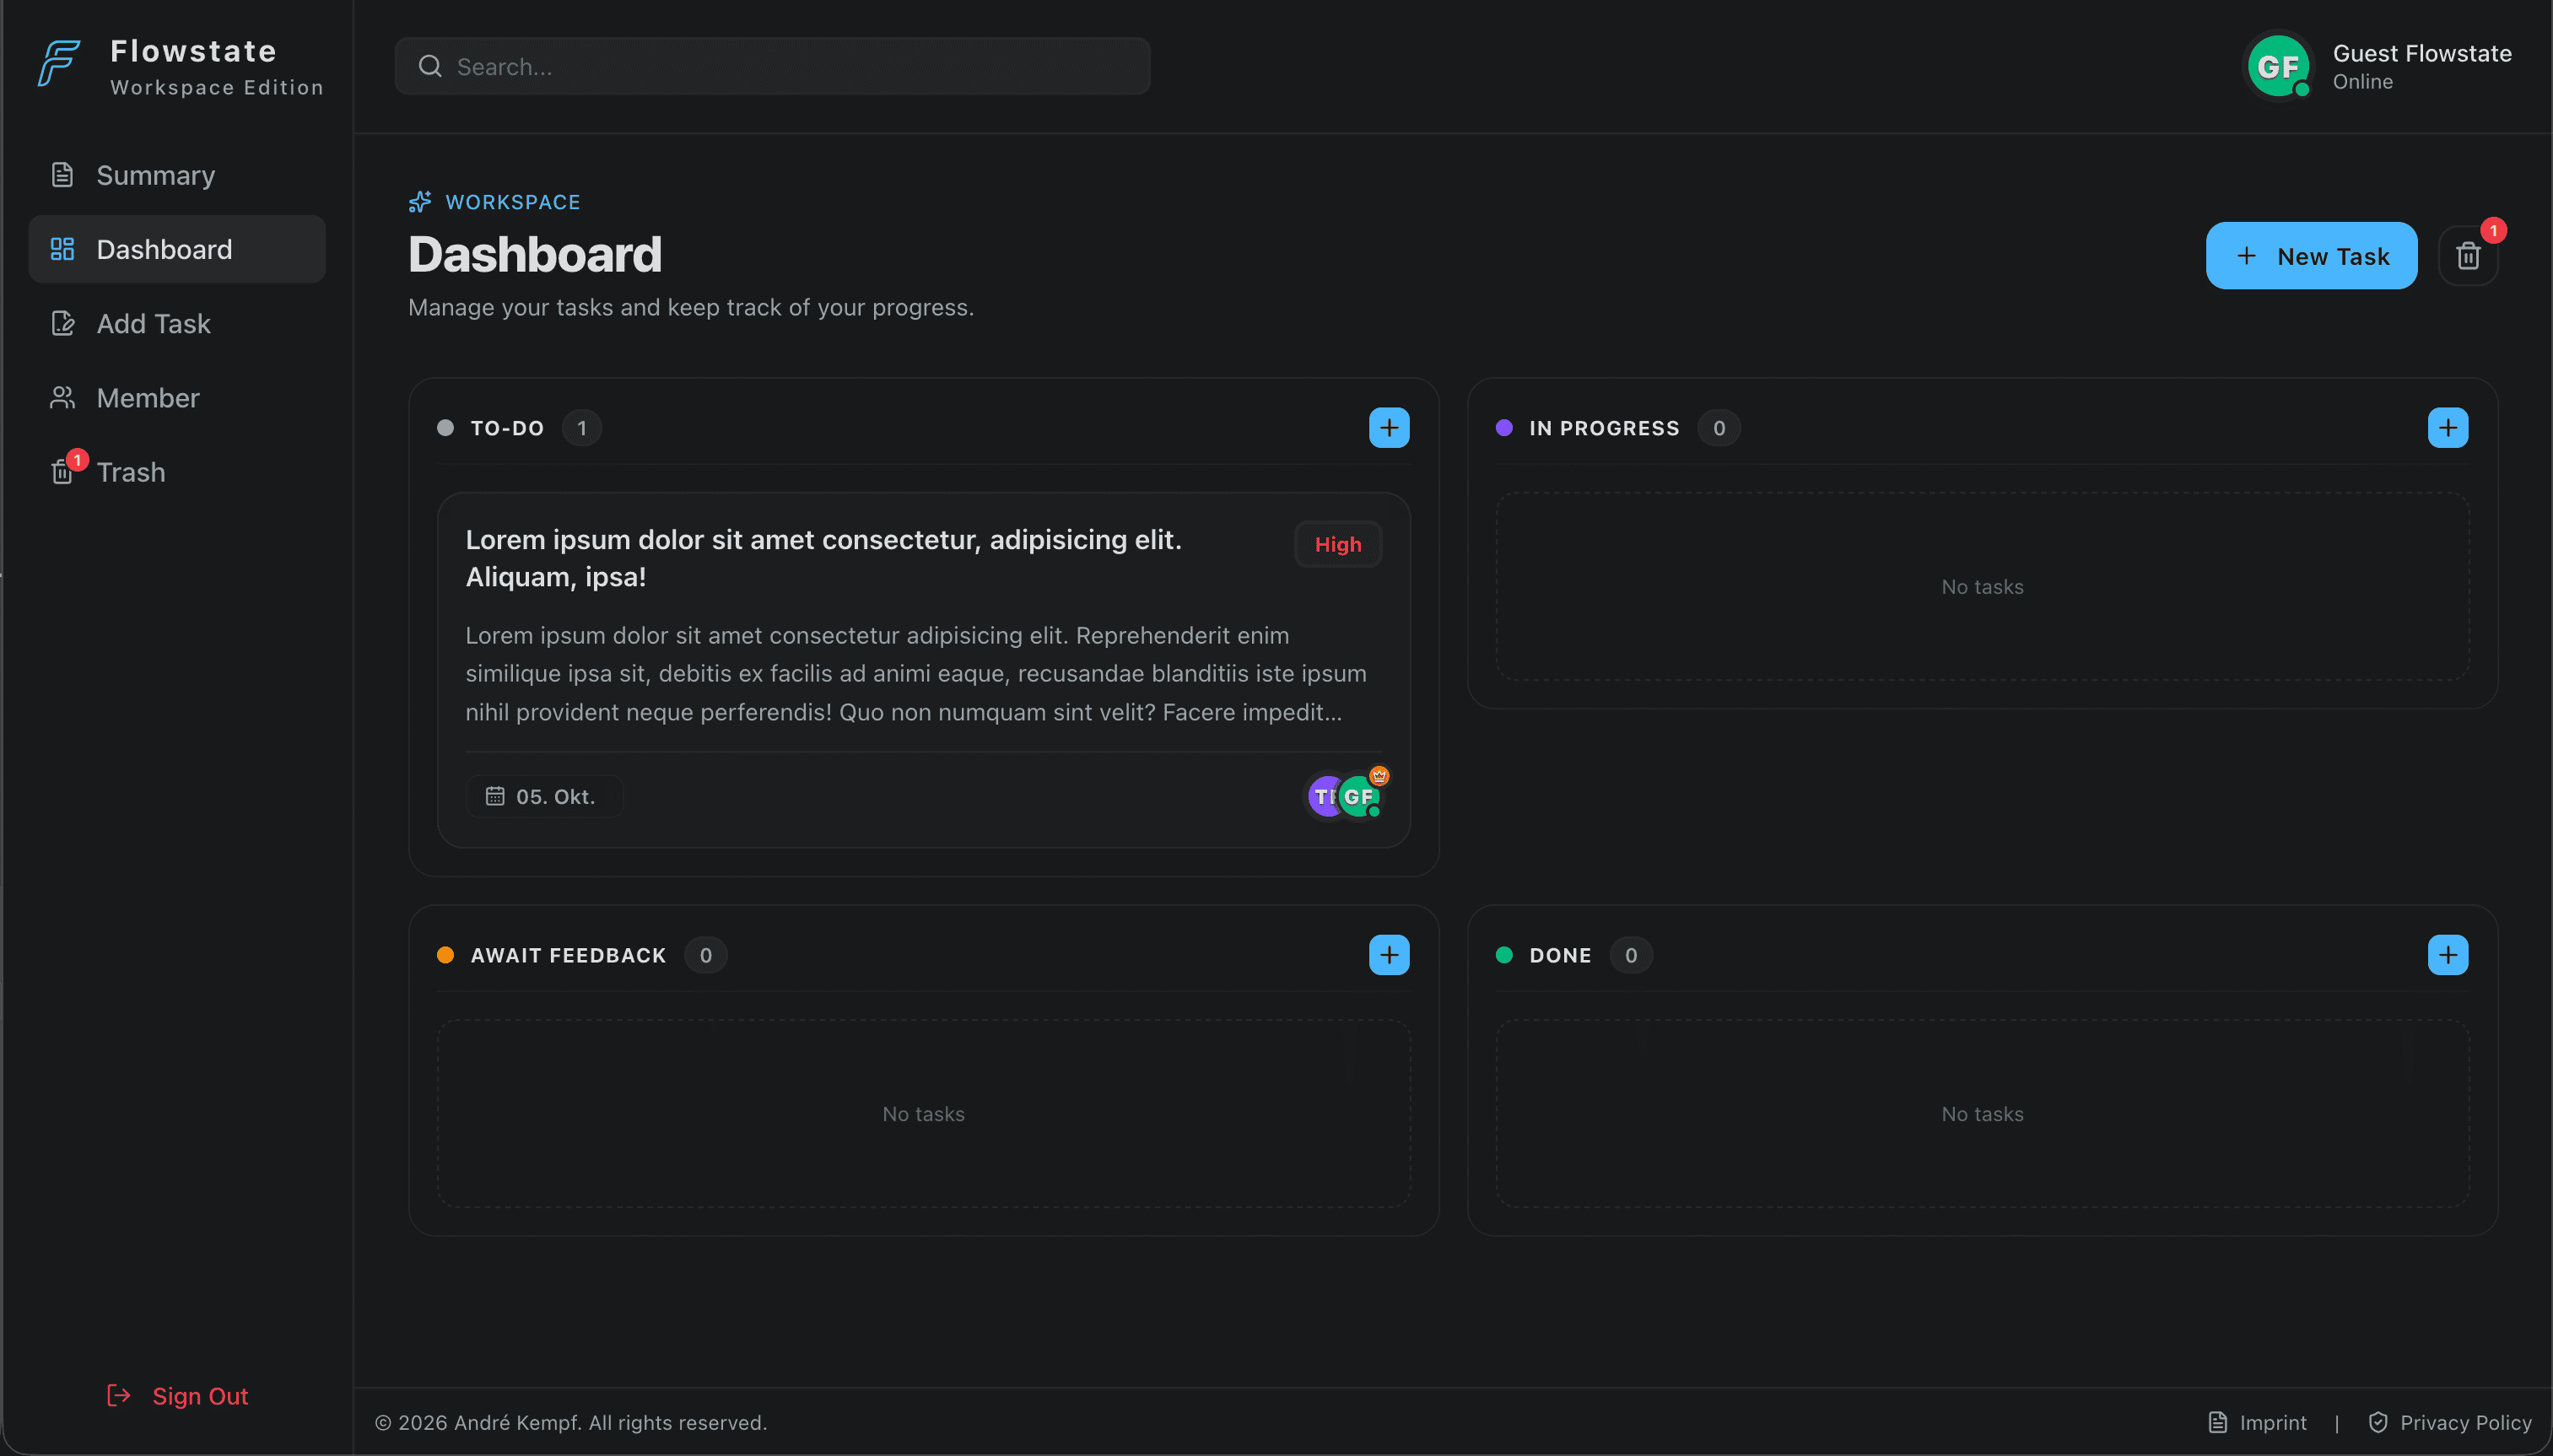Click the GF assignee avatar on task card

(x=1359, y=797)
